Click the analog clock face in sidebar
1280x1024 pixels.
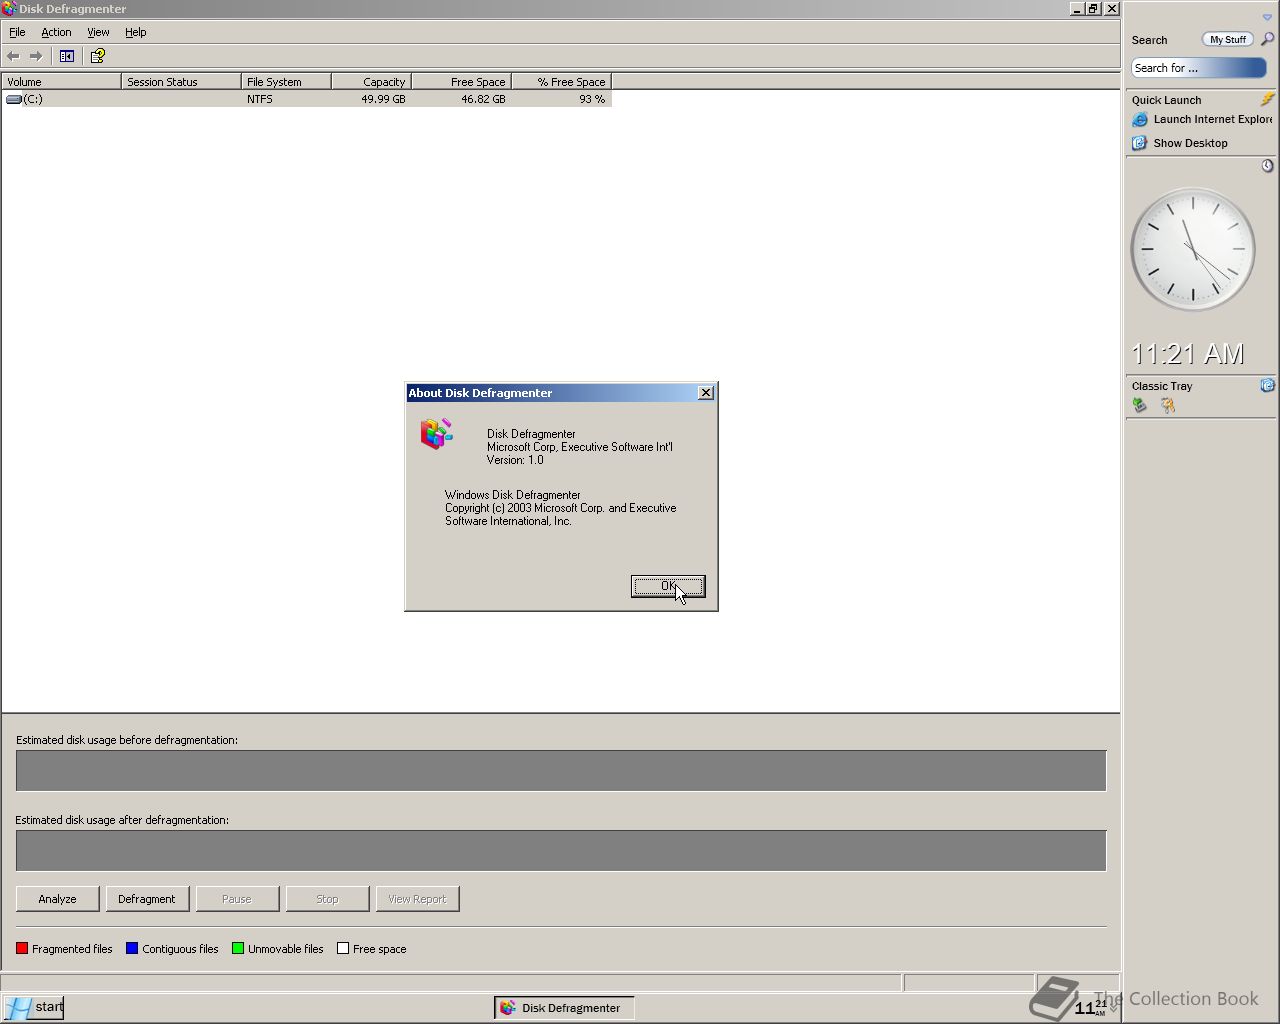coord(1192,249)
